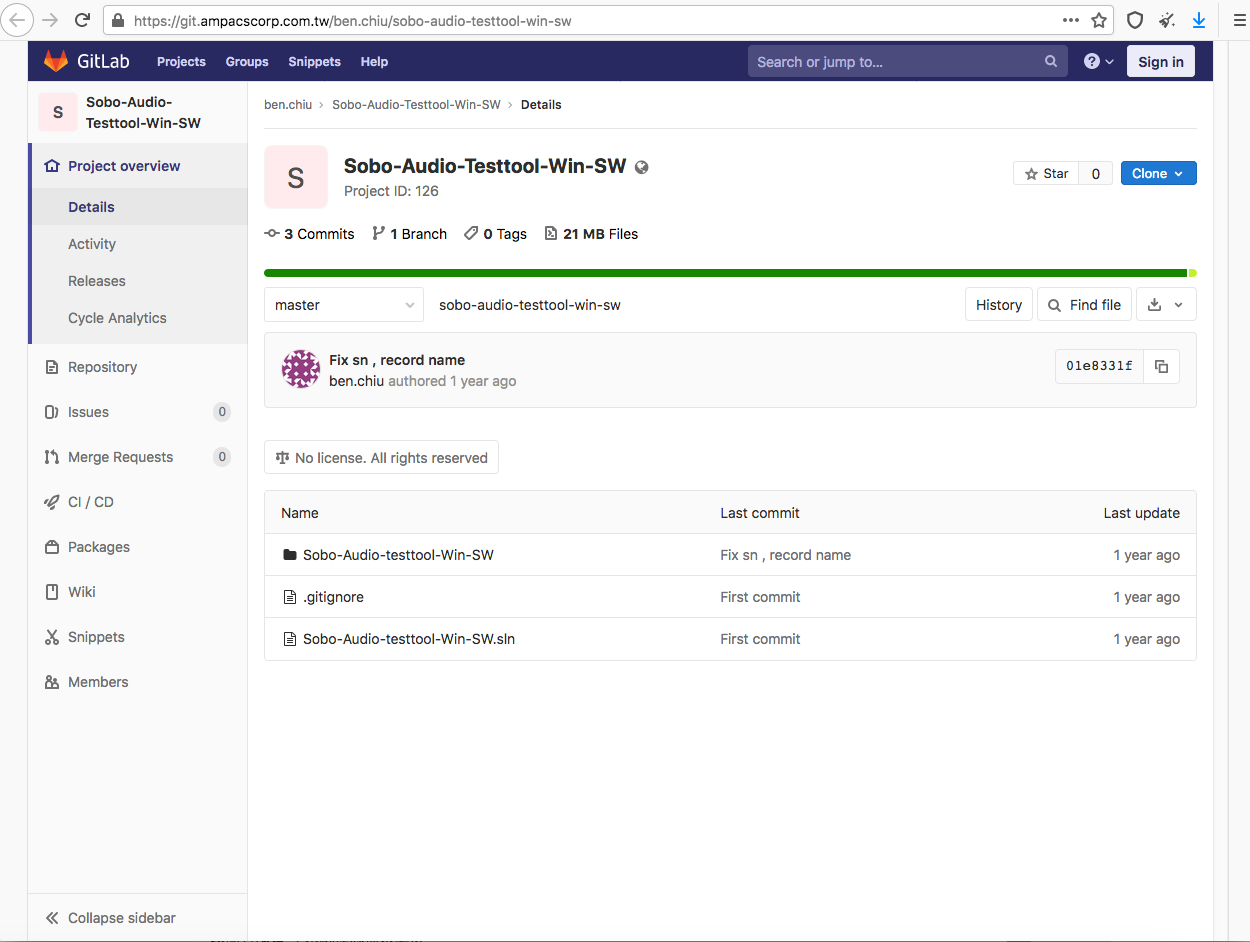
Task: Open the 3 Commits link
Action: [x=309, y=234]
